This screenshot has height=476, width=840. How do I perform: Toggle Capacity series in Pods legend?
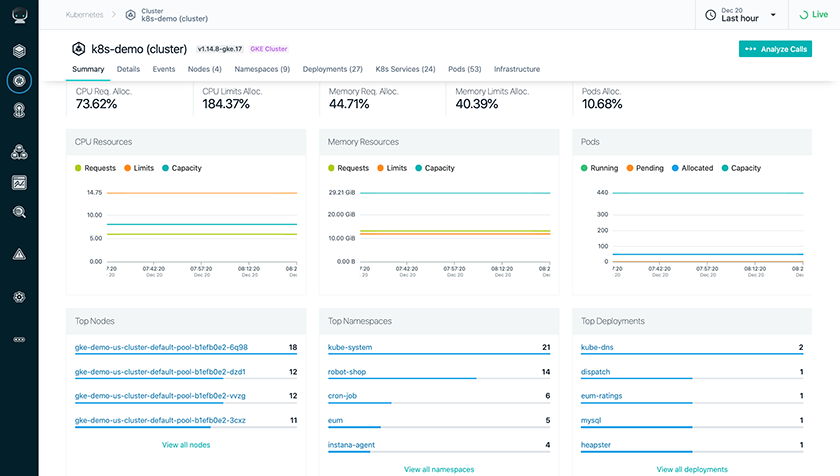tap(741, 168)
